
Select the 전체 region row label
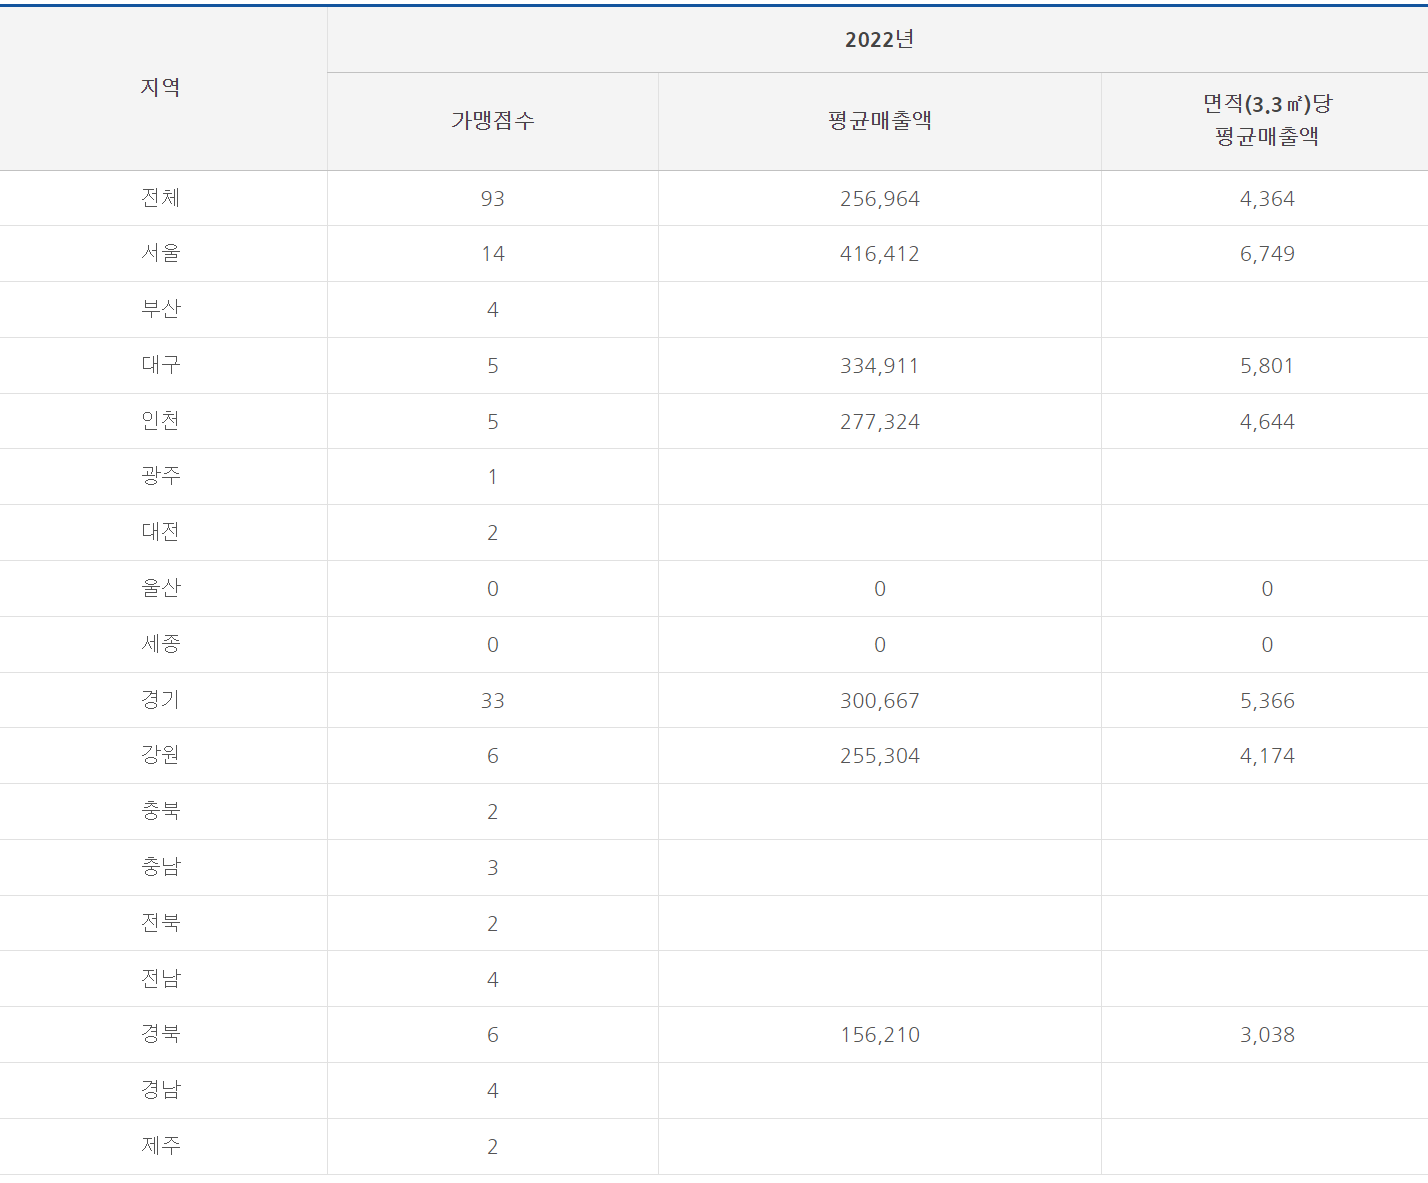point(161,198)
